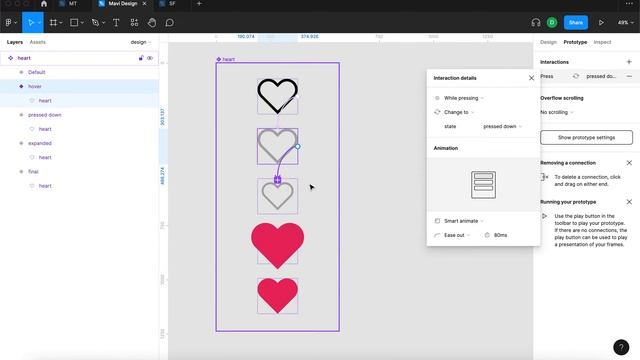
Task: Click the purple connection endpoint on pressed heart
Action: click(x=278, y=179)
